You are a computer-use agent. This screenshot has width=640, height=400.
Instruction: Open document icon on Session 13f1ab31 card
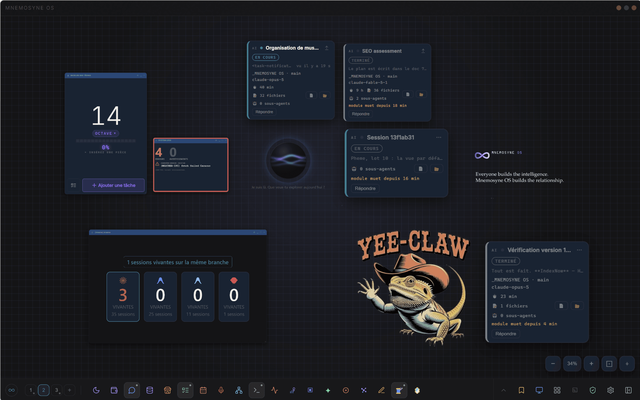(420, 169)
